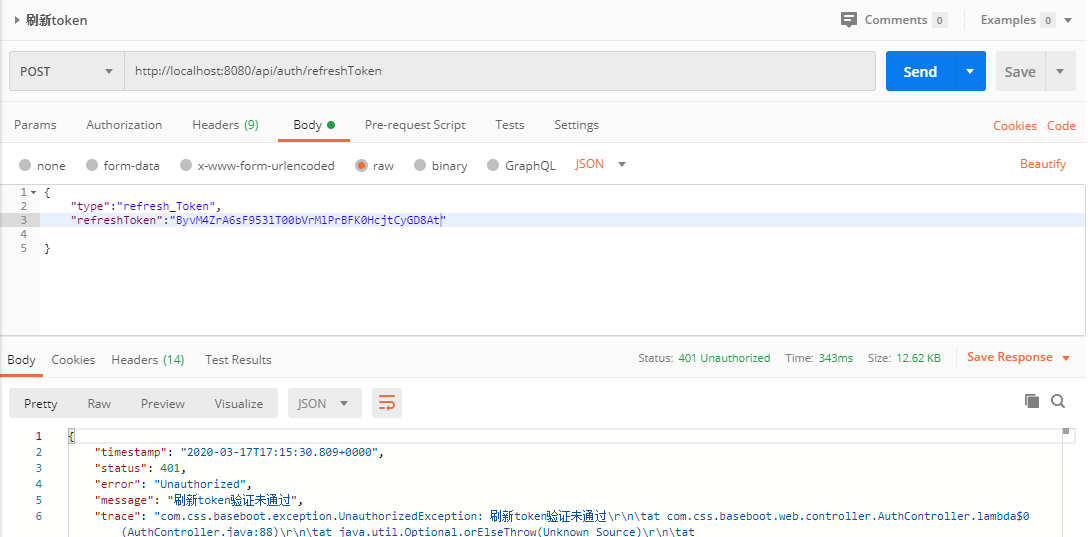Click the Beautify link
1088x537 pixels.
(1042, 164)
